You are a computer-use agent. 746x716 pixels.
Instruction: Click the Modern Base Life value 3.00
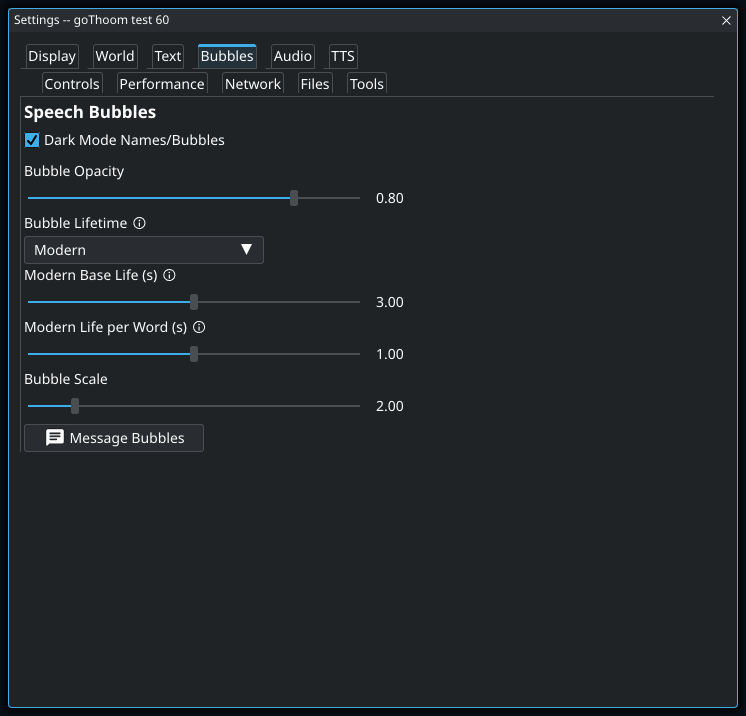(389, 302)
